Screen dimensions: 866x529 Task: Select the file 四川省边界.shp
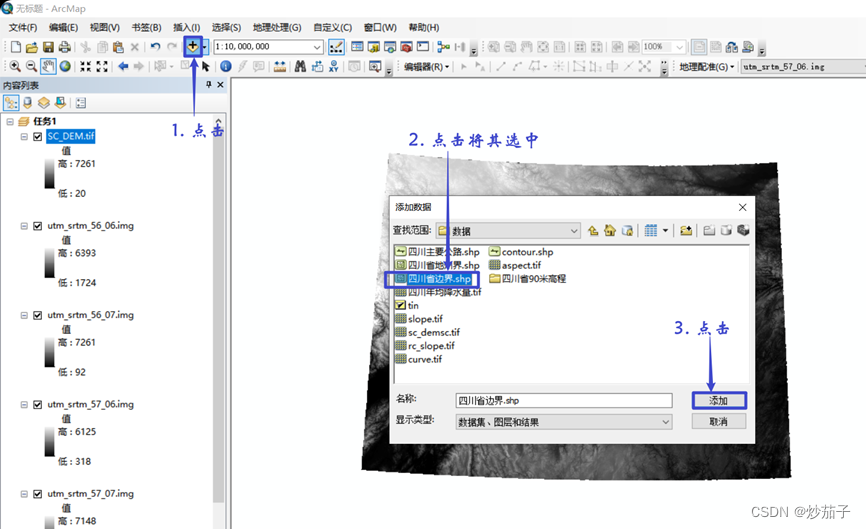(433, 279)
